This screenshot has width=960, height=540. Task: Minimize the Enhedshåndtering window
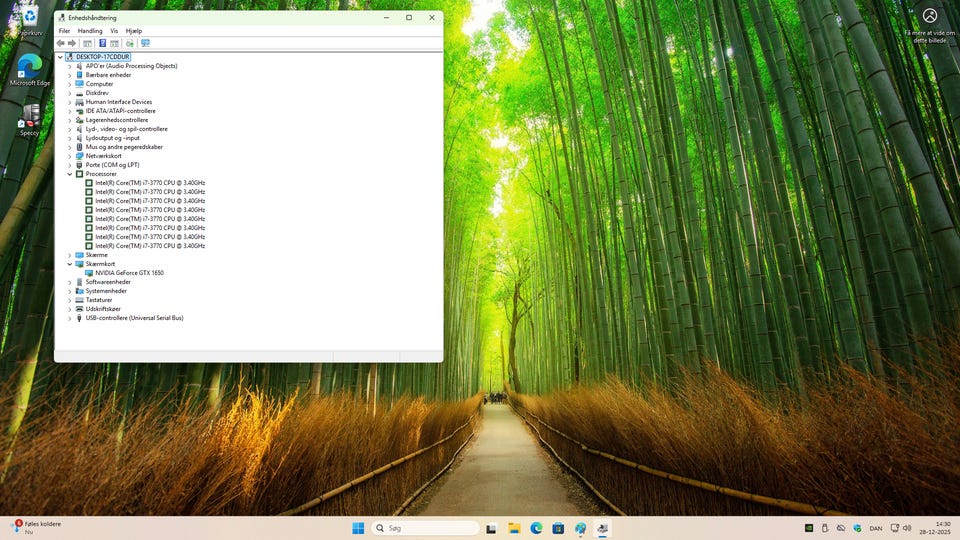(x=386, y=18)
